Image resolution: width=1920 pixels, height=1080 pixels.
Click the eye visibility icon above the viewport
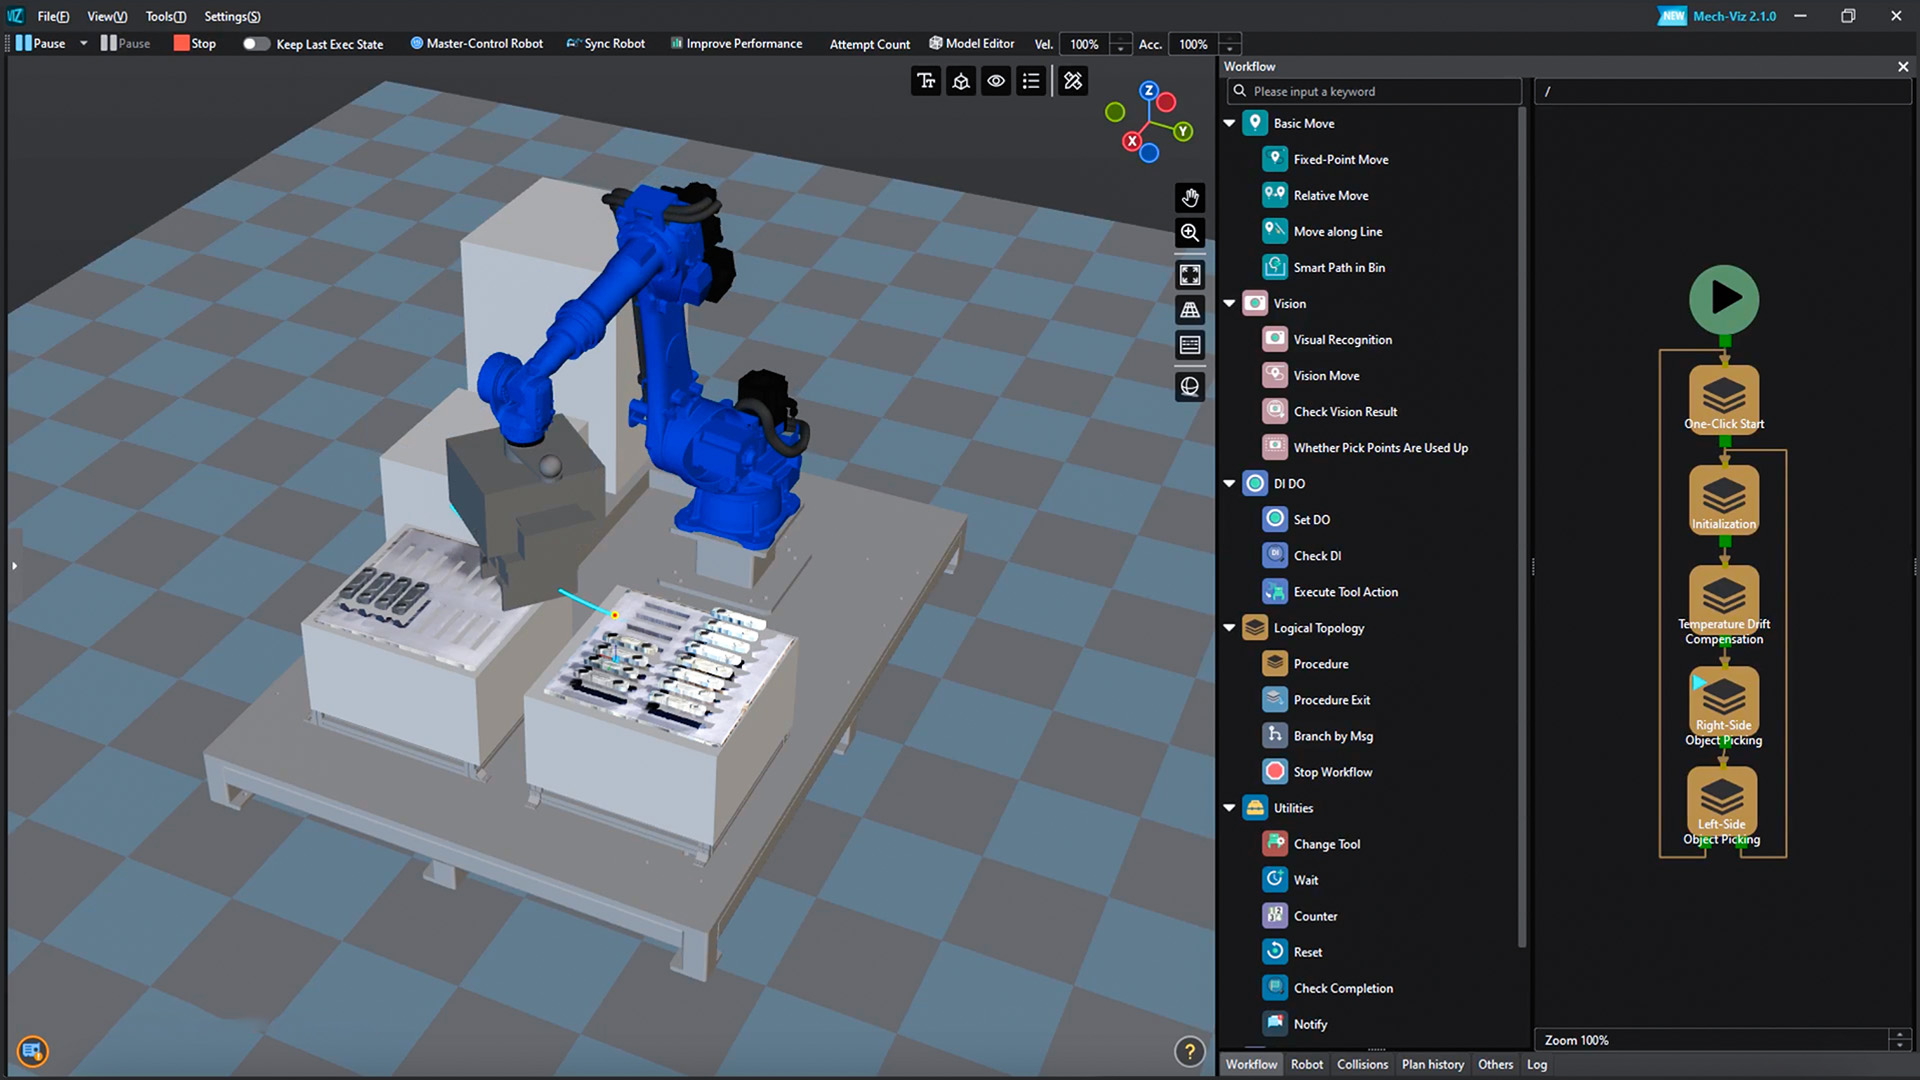(996, 80)
